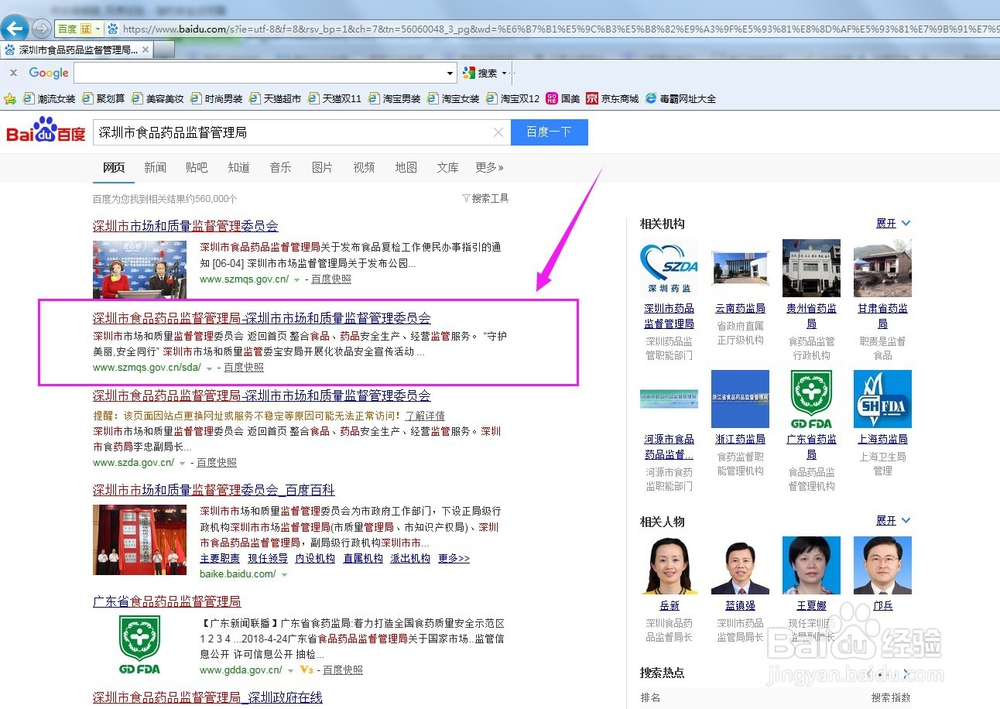Open the 潮流女装 bookmark

click(49, 99)
